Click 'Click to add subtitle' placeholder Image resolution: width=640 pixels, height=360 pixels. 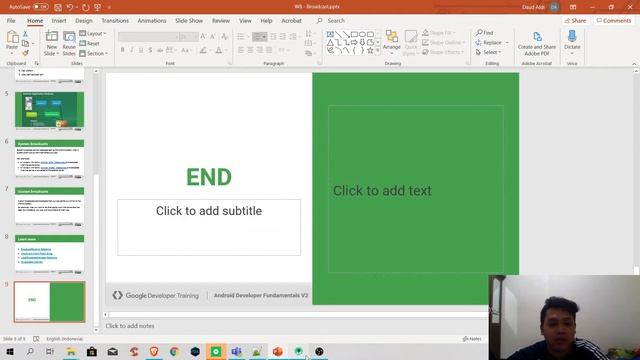coord(209,227)
